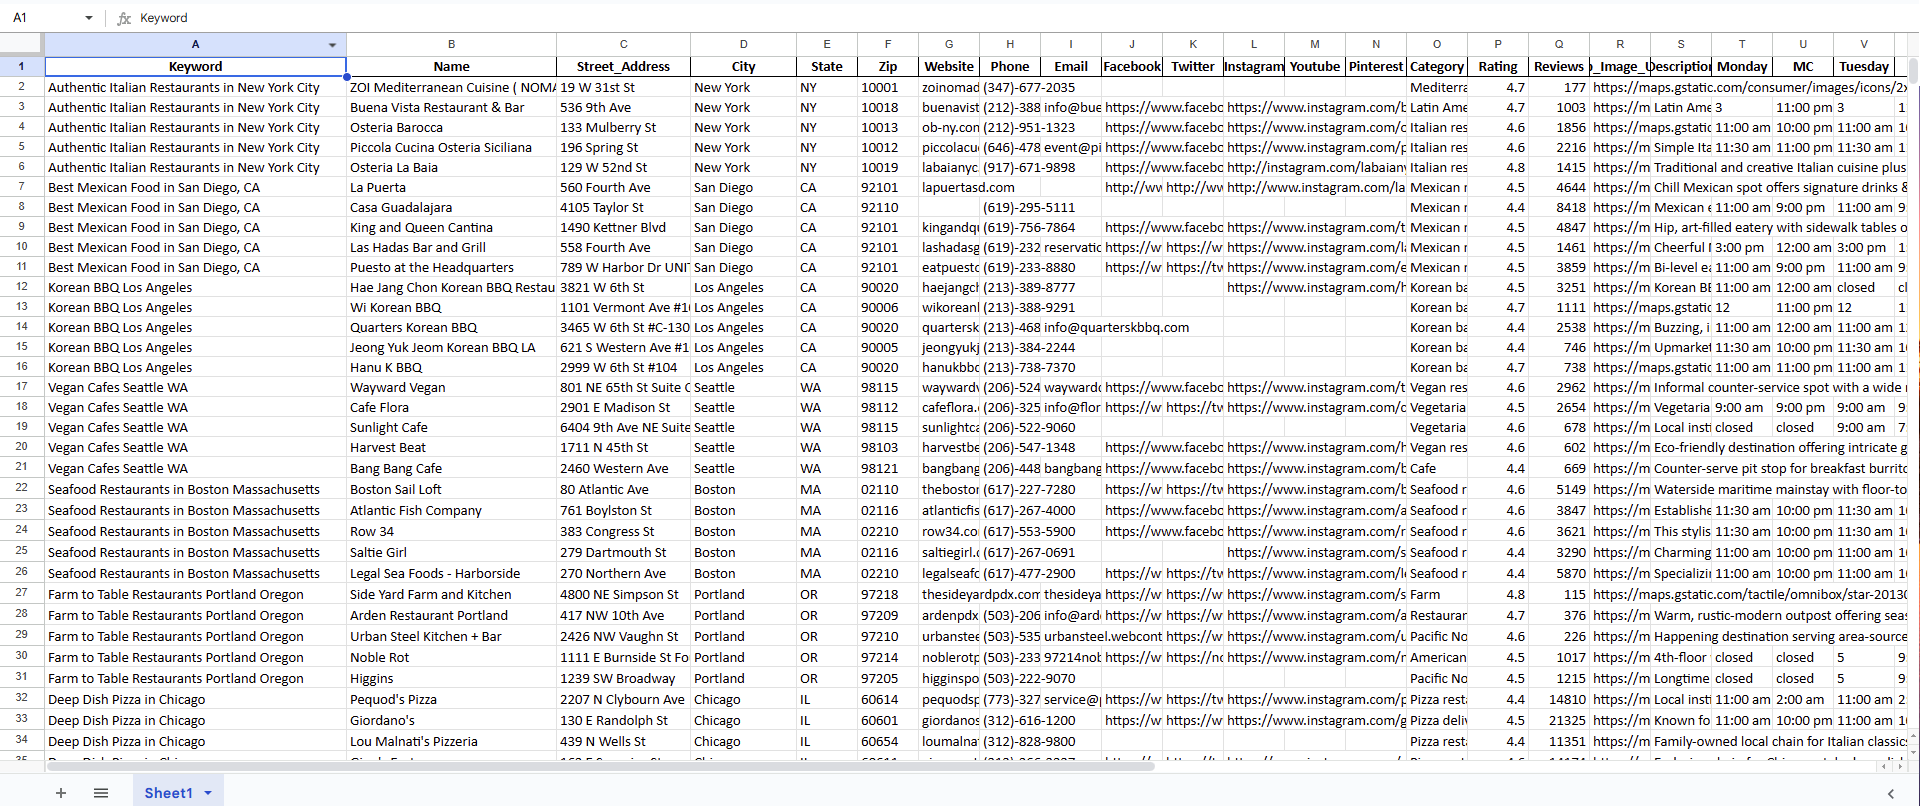Select the Instagram header cell

pos(1254,66)
